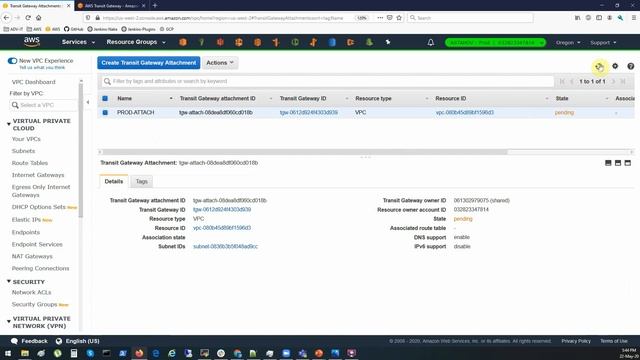Open Security Groups in sidebar
640x360 pixels.
coord(35,304)
